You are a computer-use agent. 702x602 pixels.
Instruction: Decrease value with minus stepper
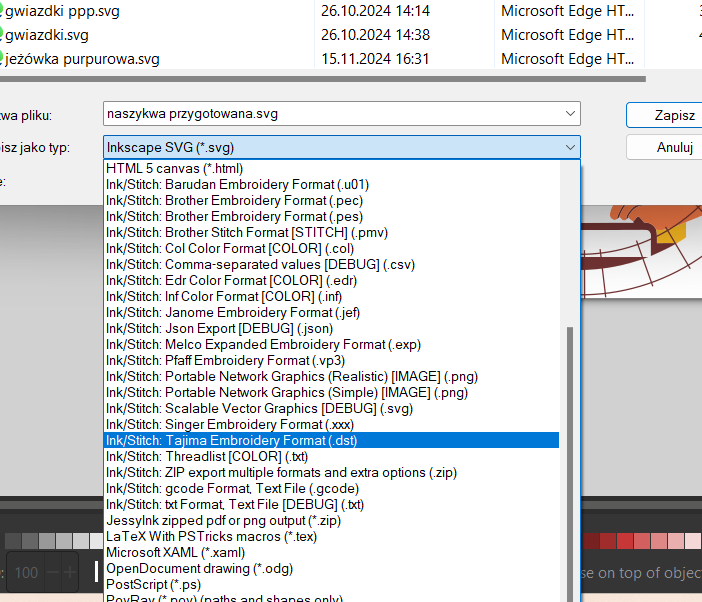click(x=53, y=572)
